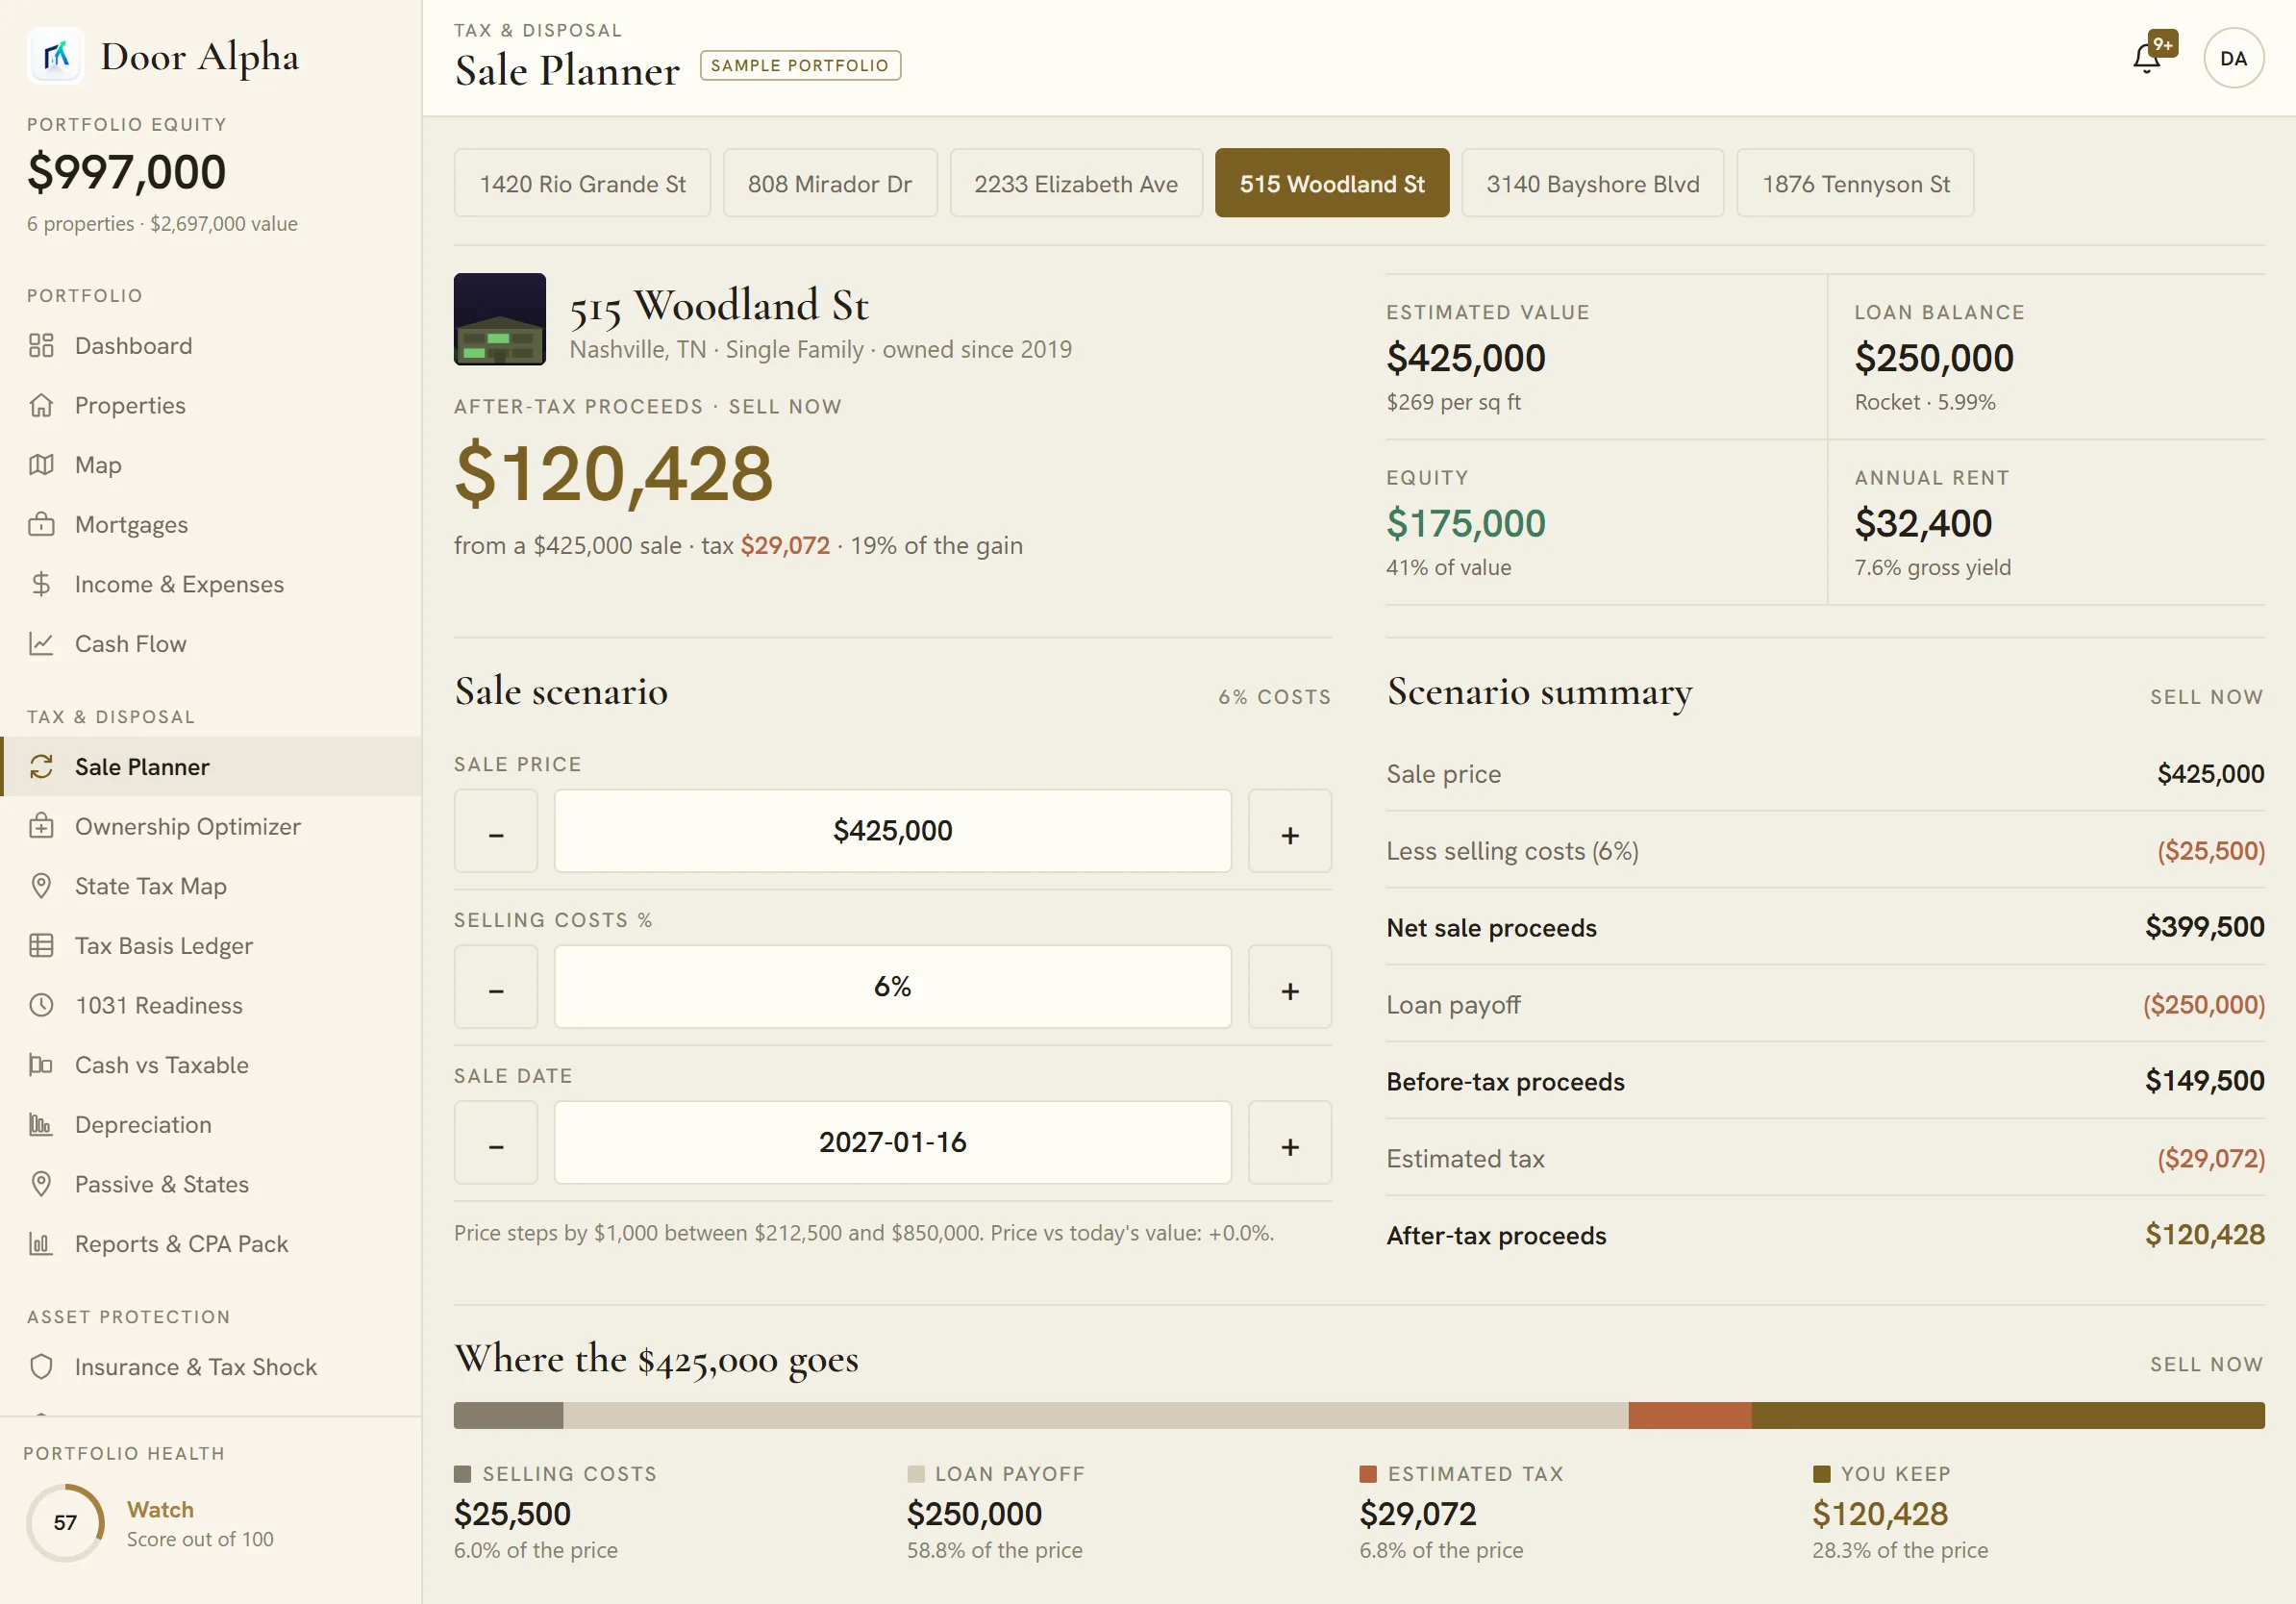
Task: Click the Income & Expenses dollar icon
Action: click(x=41, y=584)
